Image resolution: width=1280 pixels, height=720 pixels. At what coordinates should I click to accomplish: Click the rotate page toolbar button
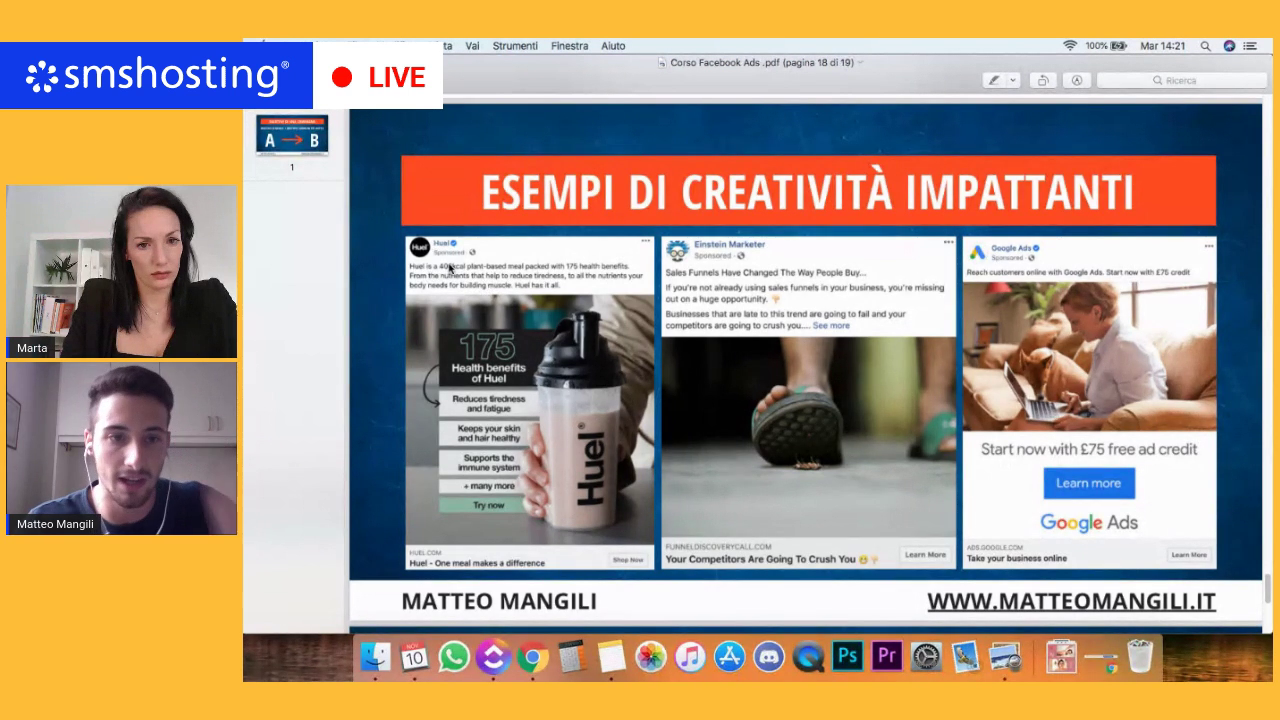coord(1043,80)
